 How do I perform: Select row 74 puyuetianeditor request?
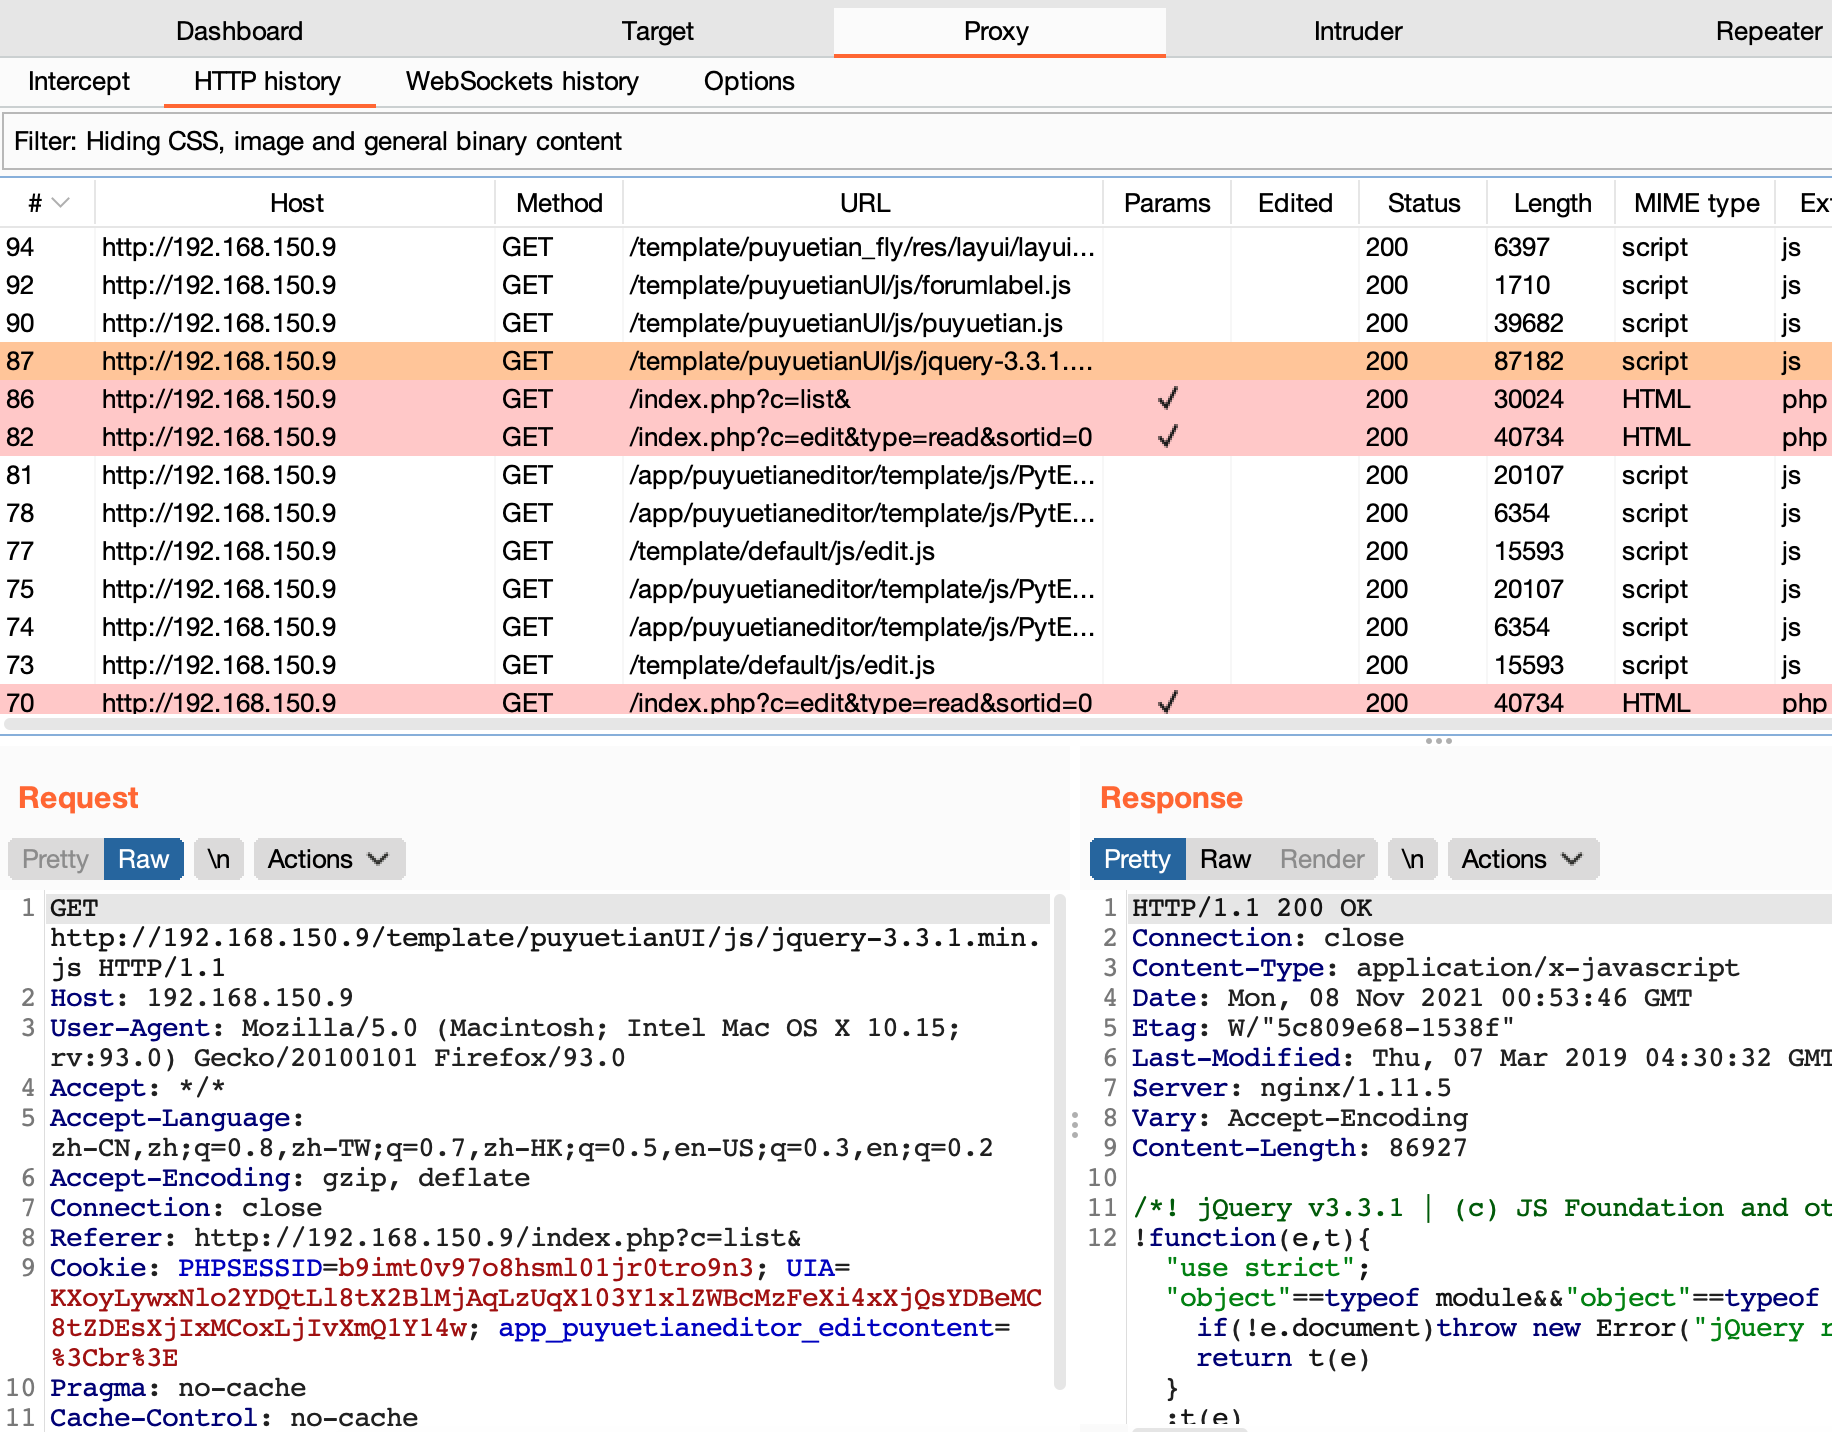click(x=916, y=627)
